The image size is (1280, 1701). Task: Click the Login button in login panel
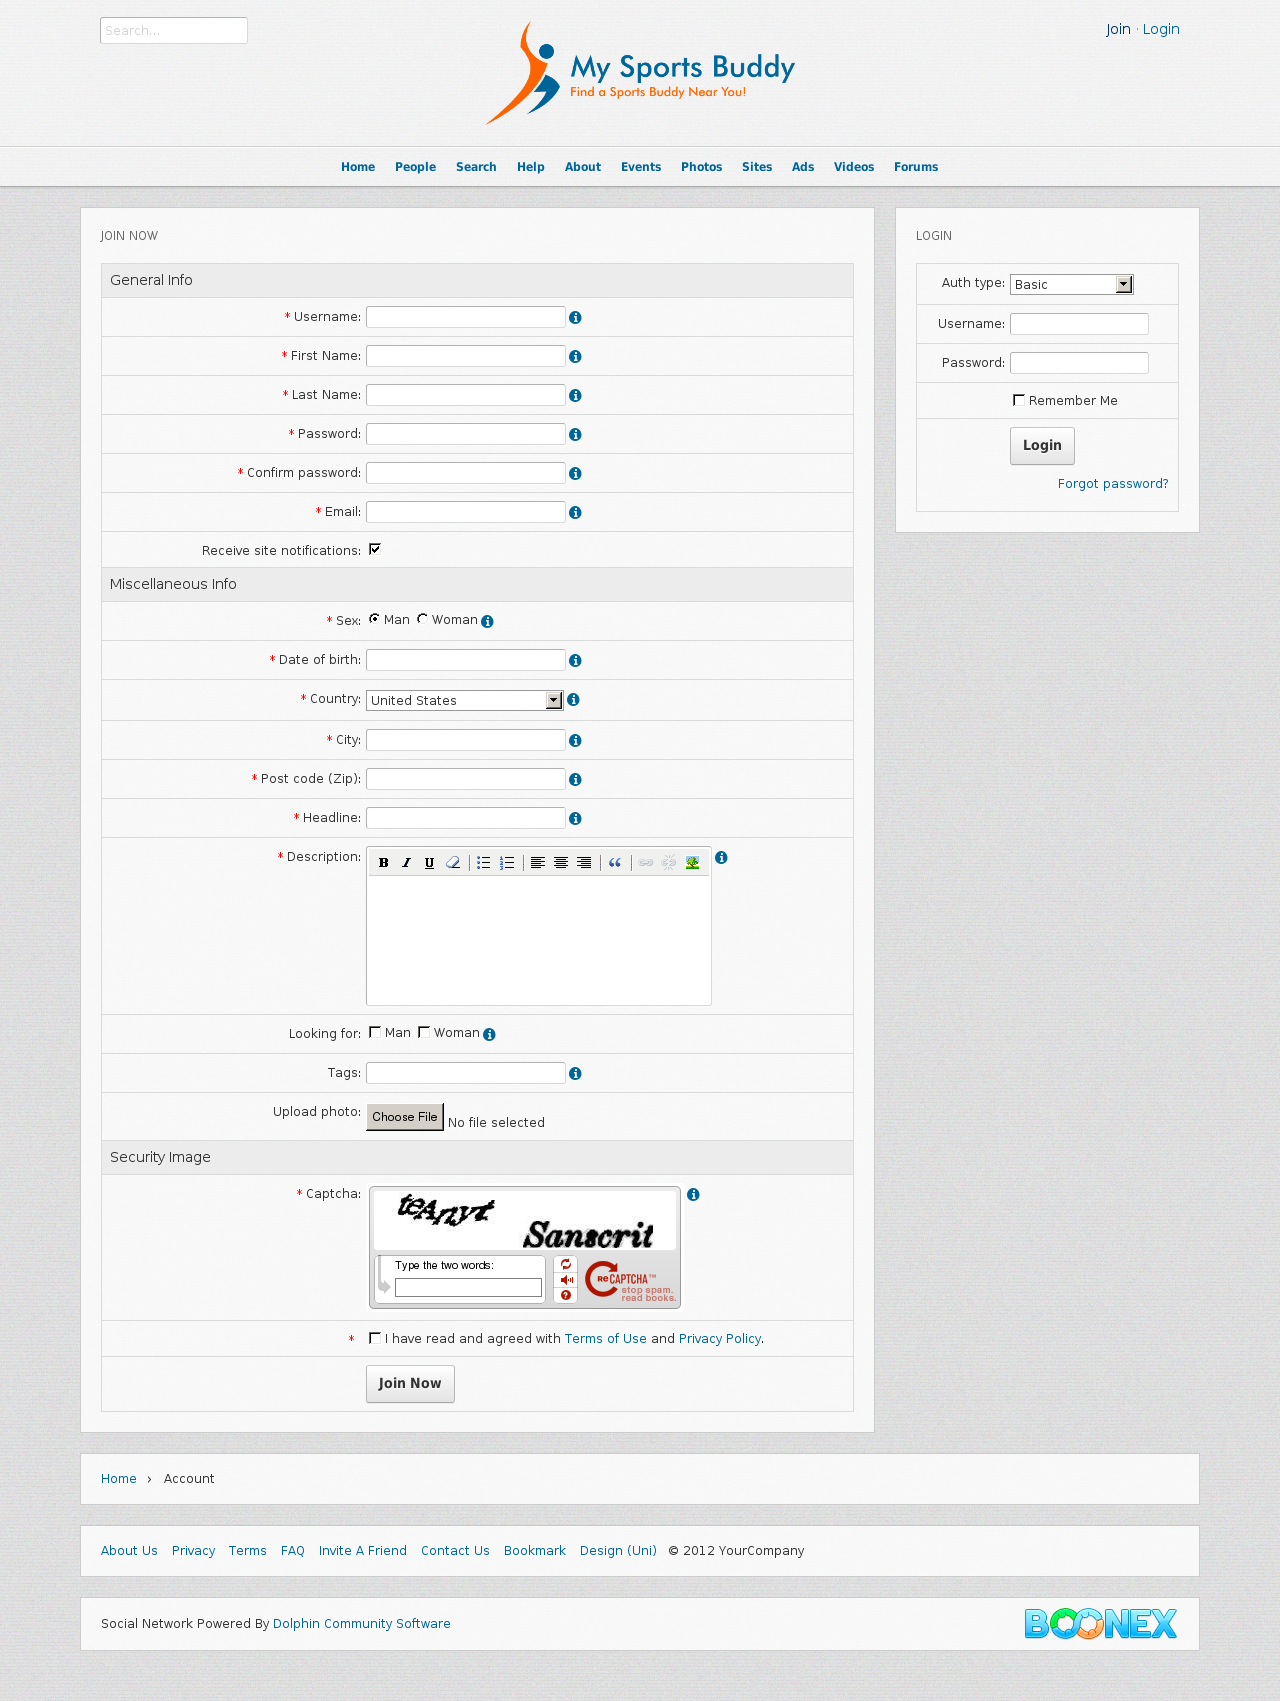[1042, 446]
